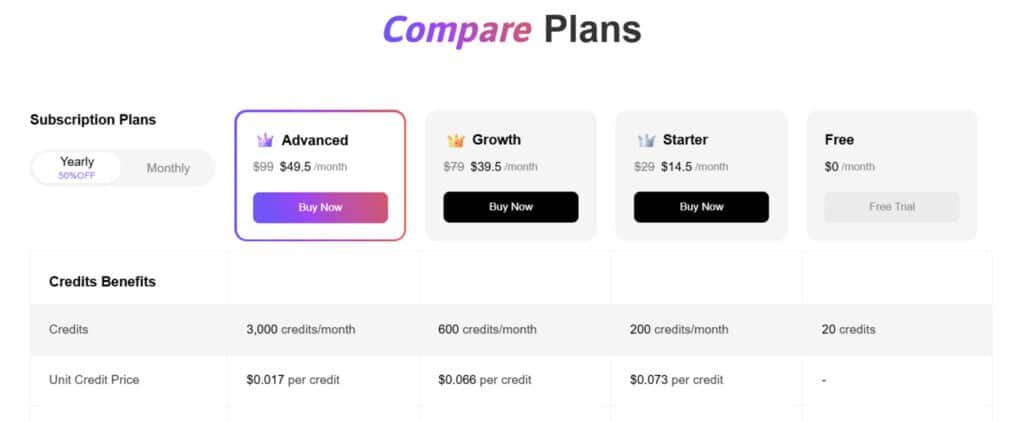The width and height of the screenshot is (1024, 422).
Task: Select the Free plan card title
Action: click(839, 140)
